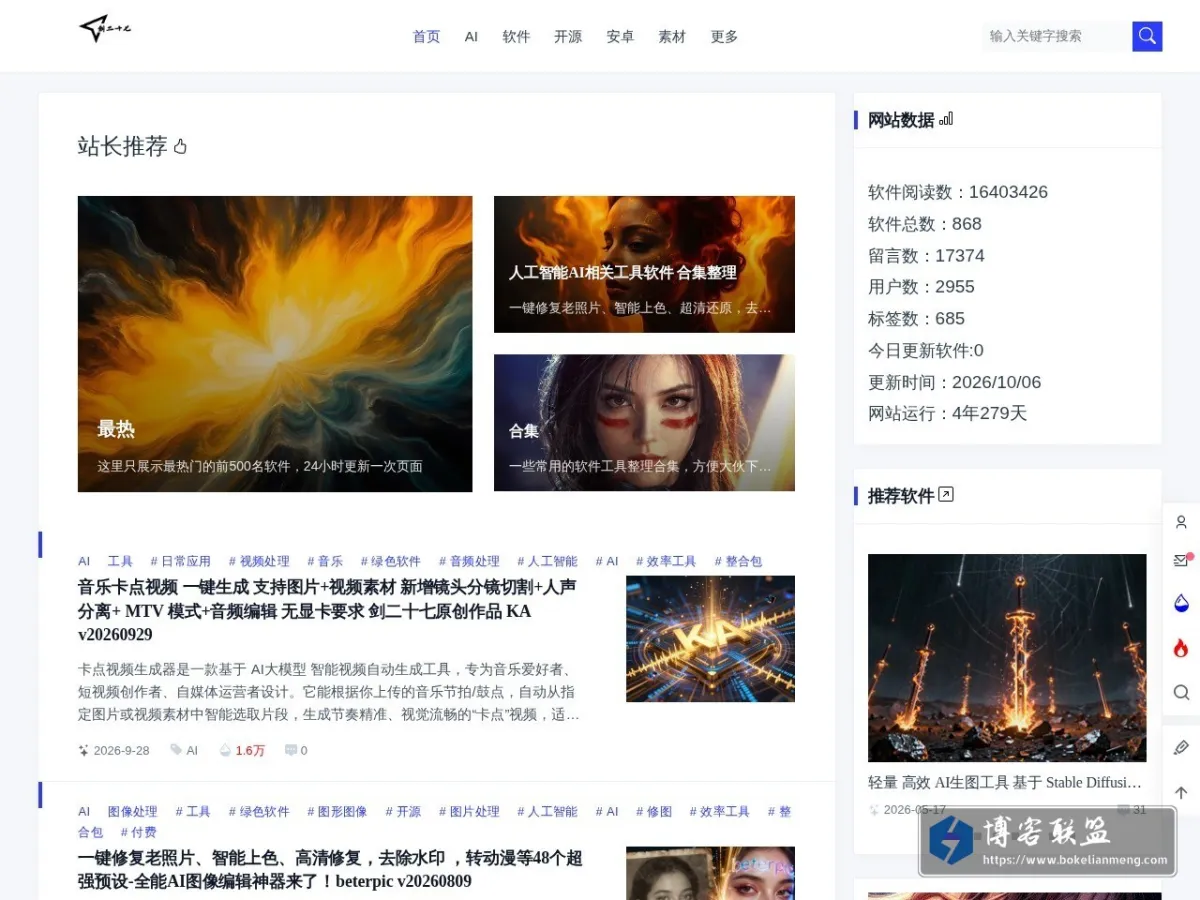Click the 网站运行：4年279天 line
The height and width of the screenshot is (900, 1200).
tap(947, 413)
